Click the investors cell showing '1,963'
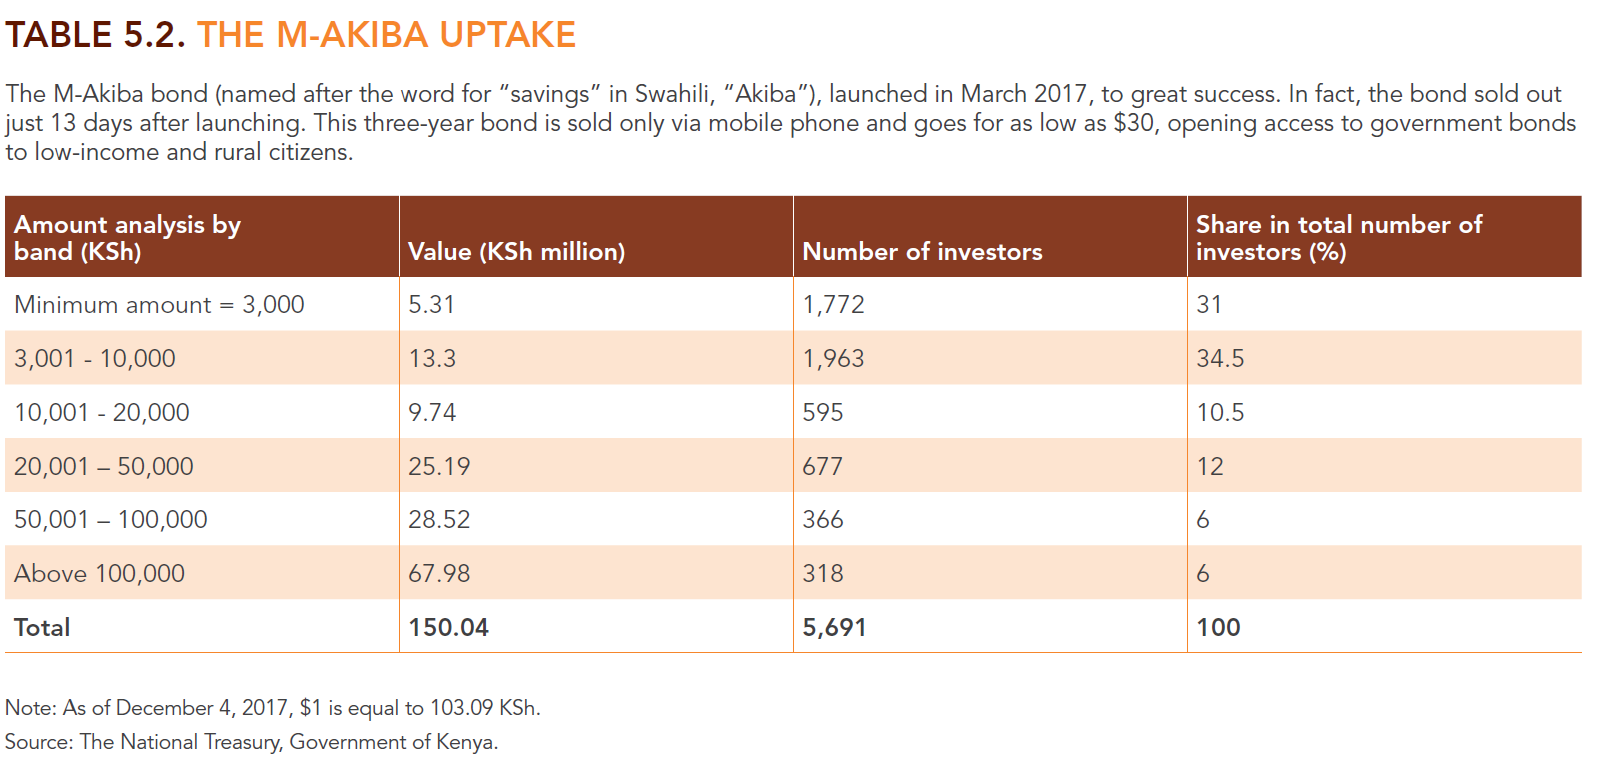The image size is (1615, 763). point(833,358)
